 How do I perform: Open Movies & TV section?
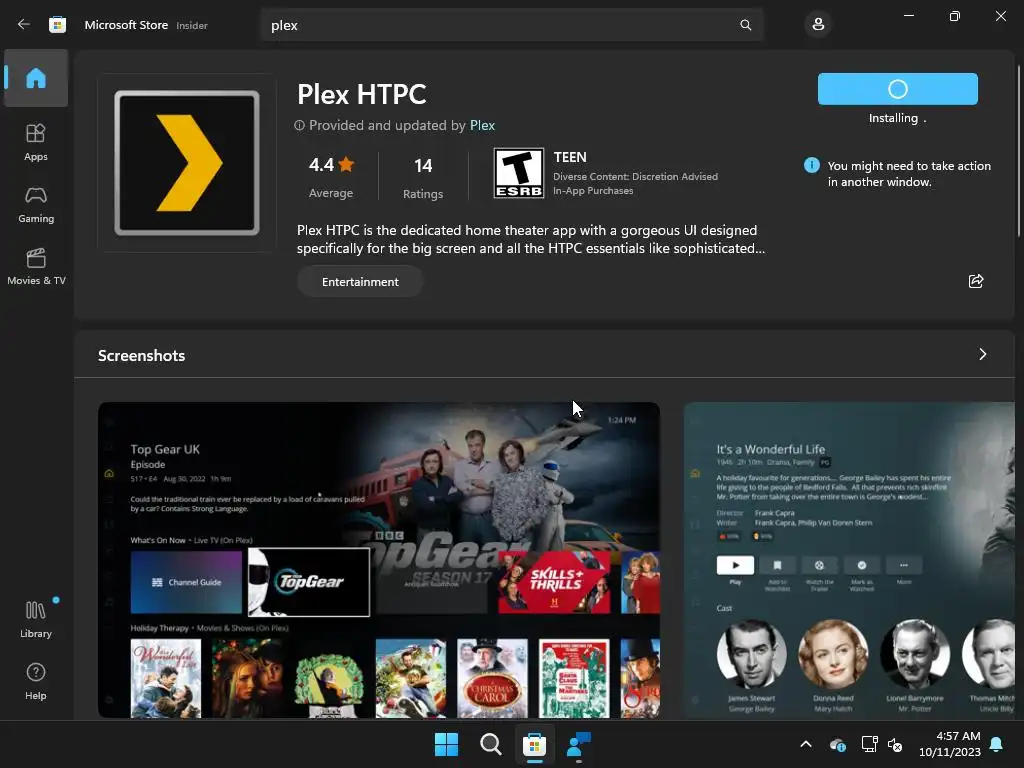tap(36, 266)
